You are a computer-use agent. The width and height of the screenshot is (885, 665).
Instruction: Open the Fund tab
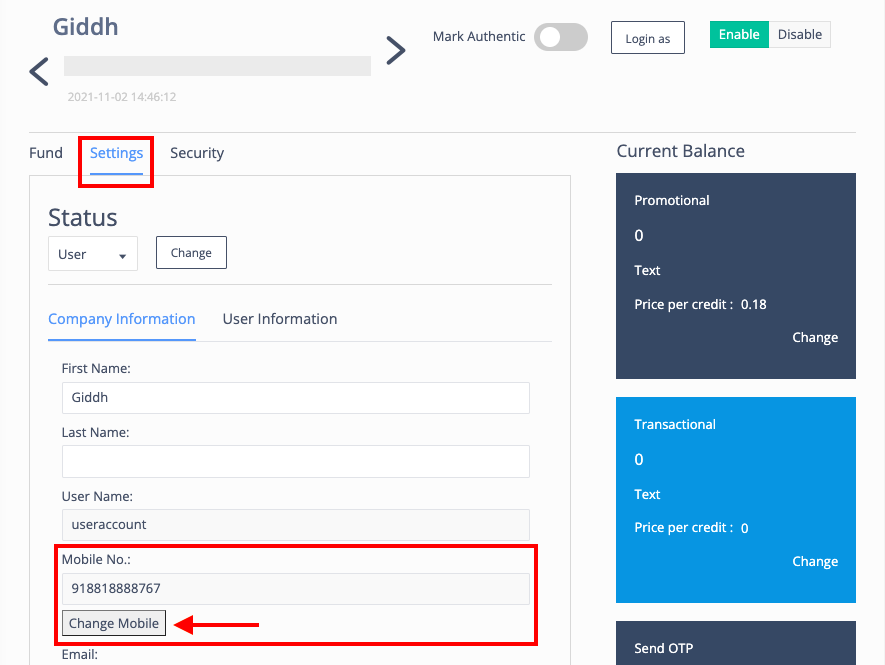click(46, 153)
